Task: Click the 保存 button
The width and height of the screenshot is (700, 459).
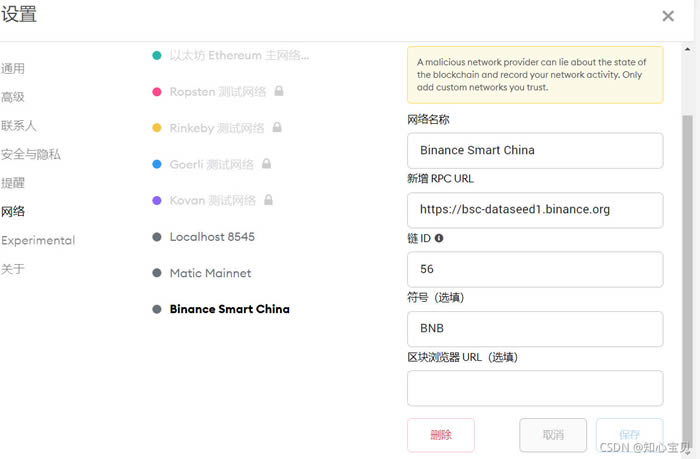Action: tap(629, 434)
